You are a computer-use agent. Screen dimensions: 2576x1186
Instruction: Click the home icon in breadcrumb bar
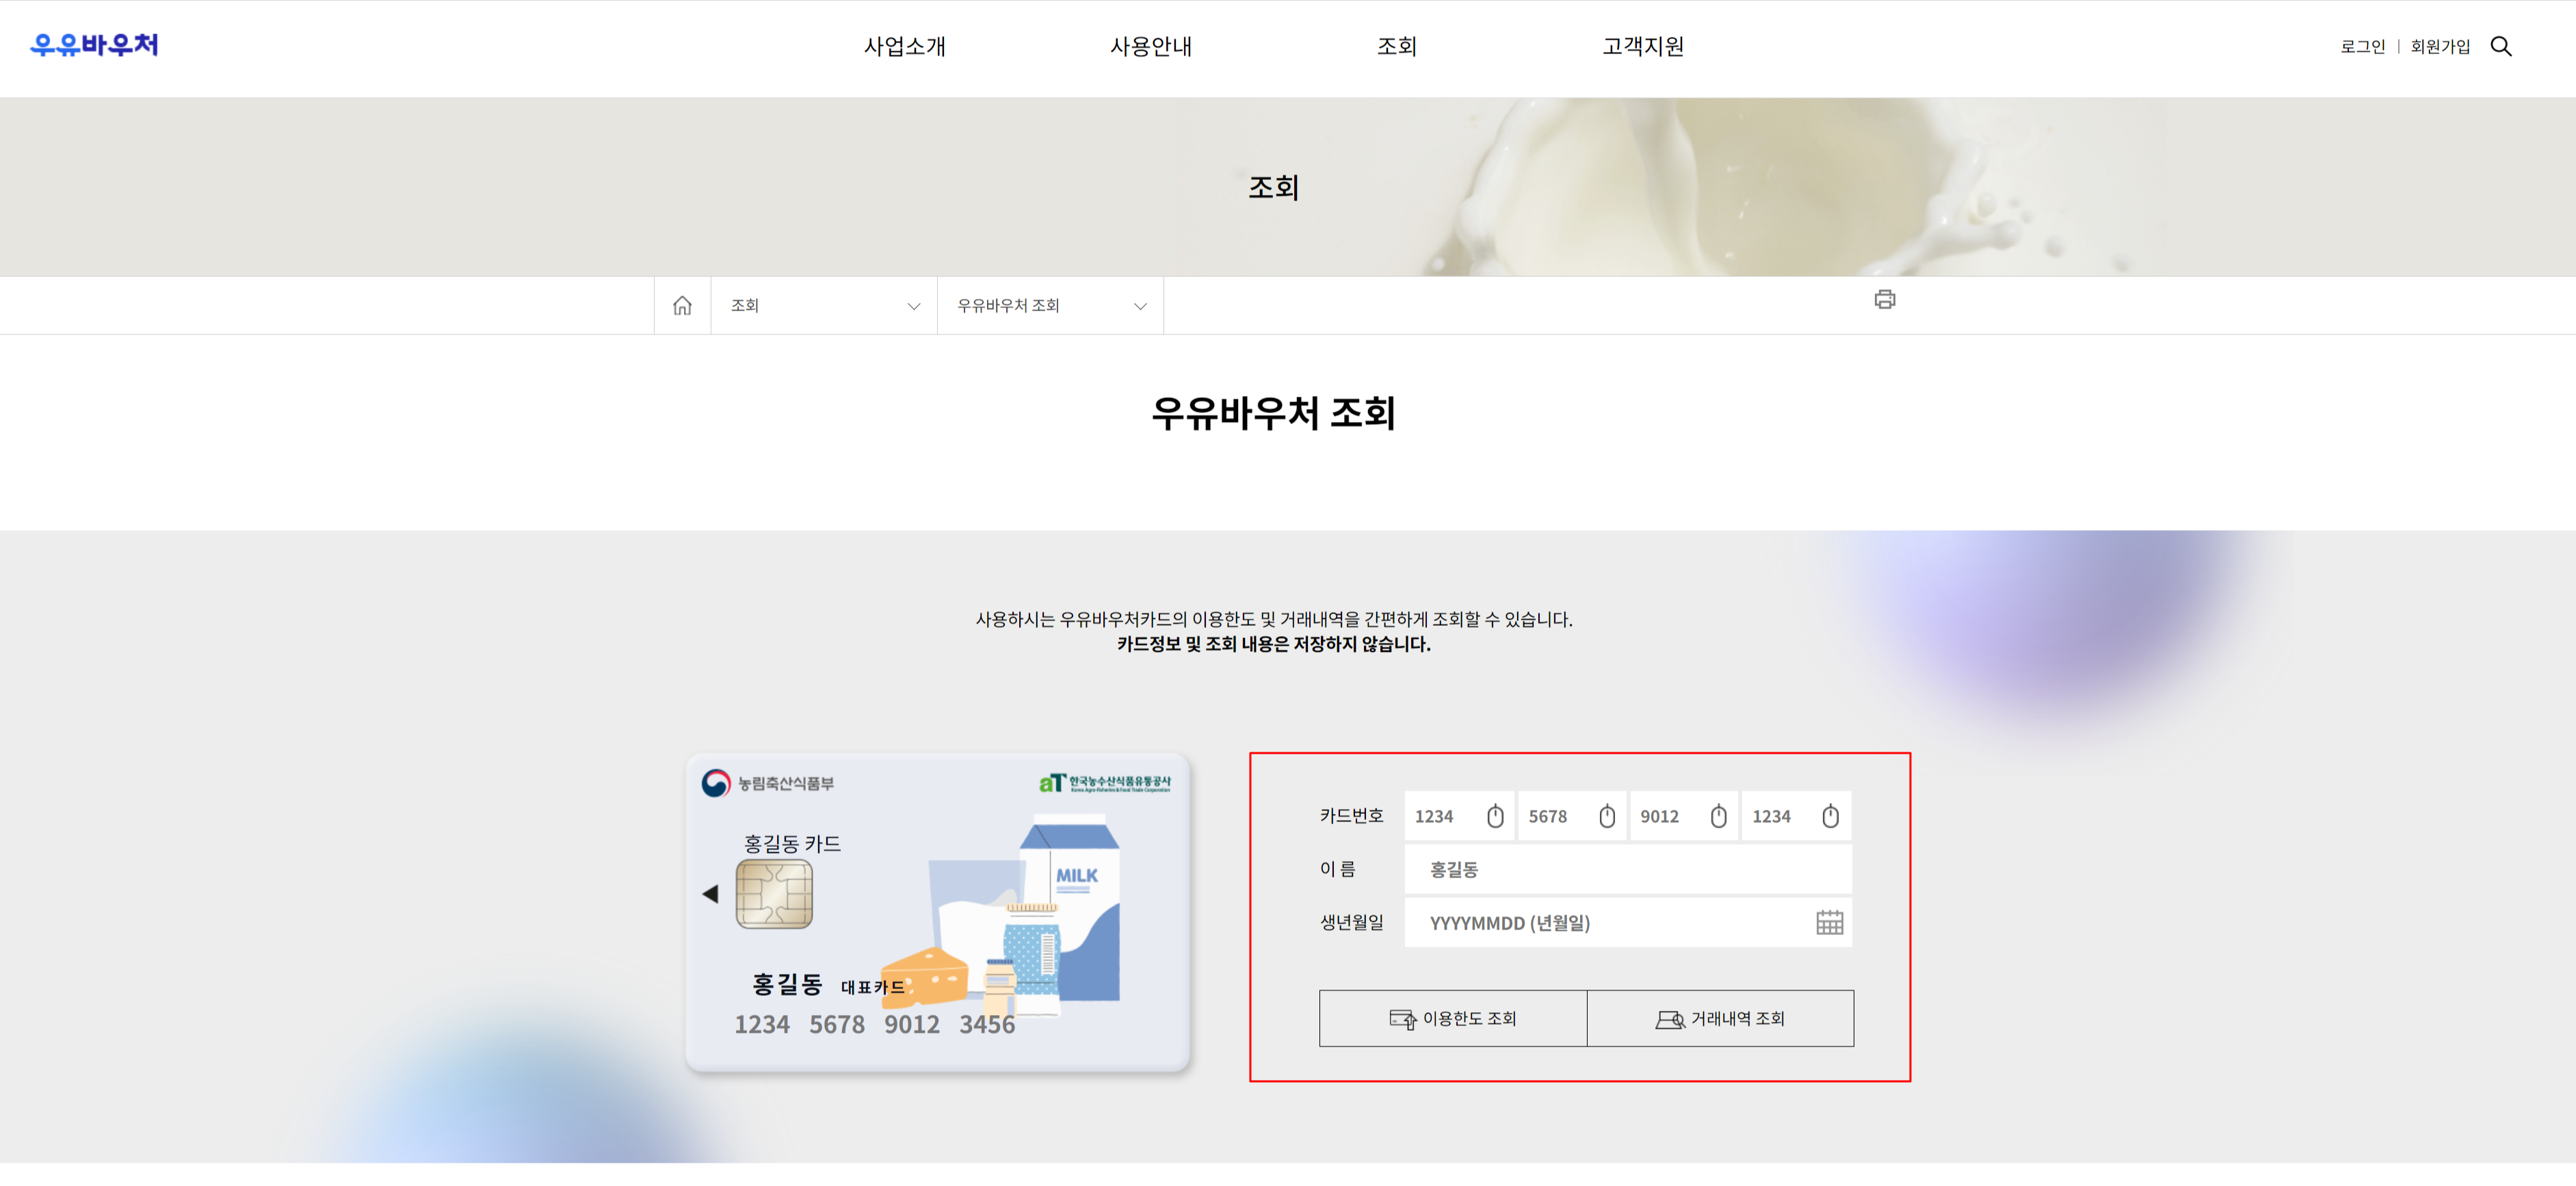click(682, 305)
